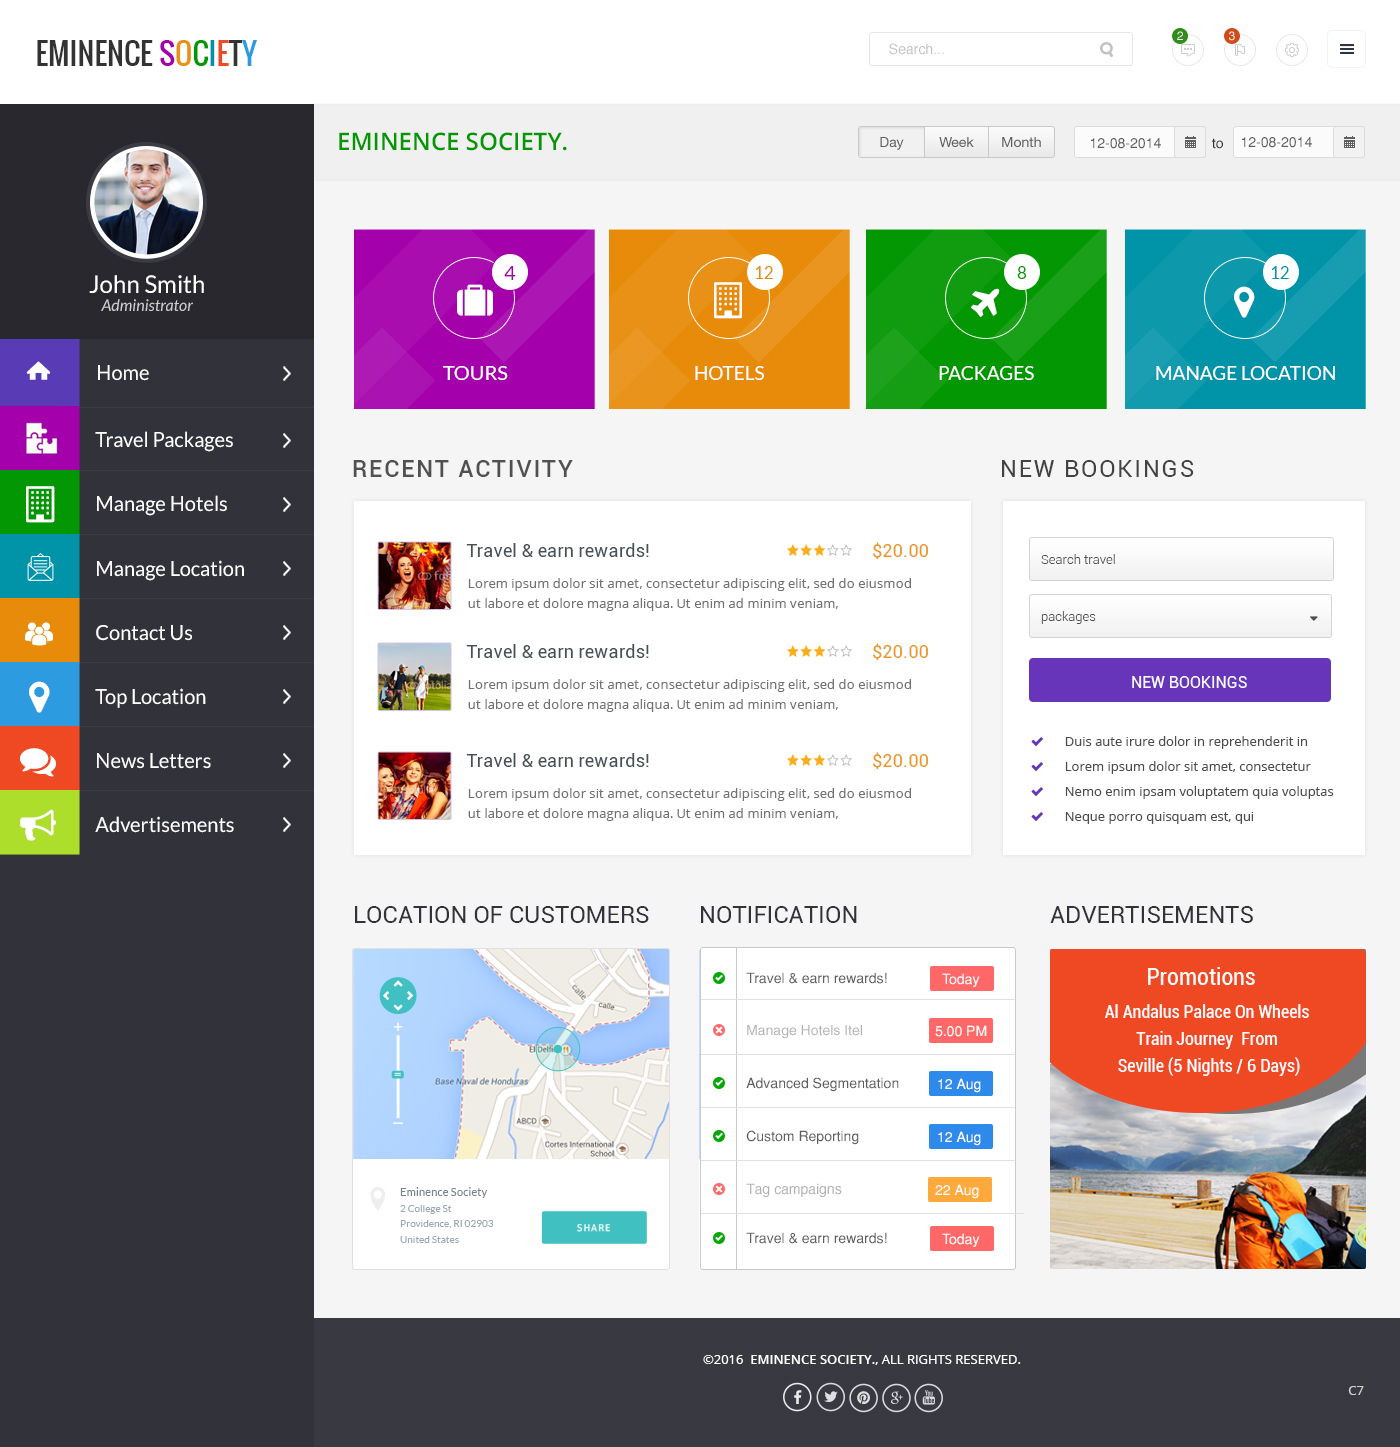Open the Tours suitcase tile
This screenshot has width=1400, height=1447.
(x=474, y=319)
